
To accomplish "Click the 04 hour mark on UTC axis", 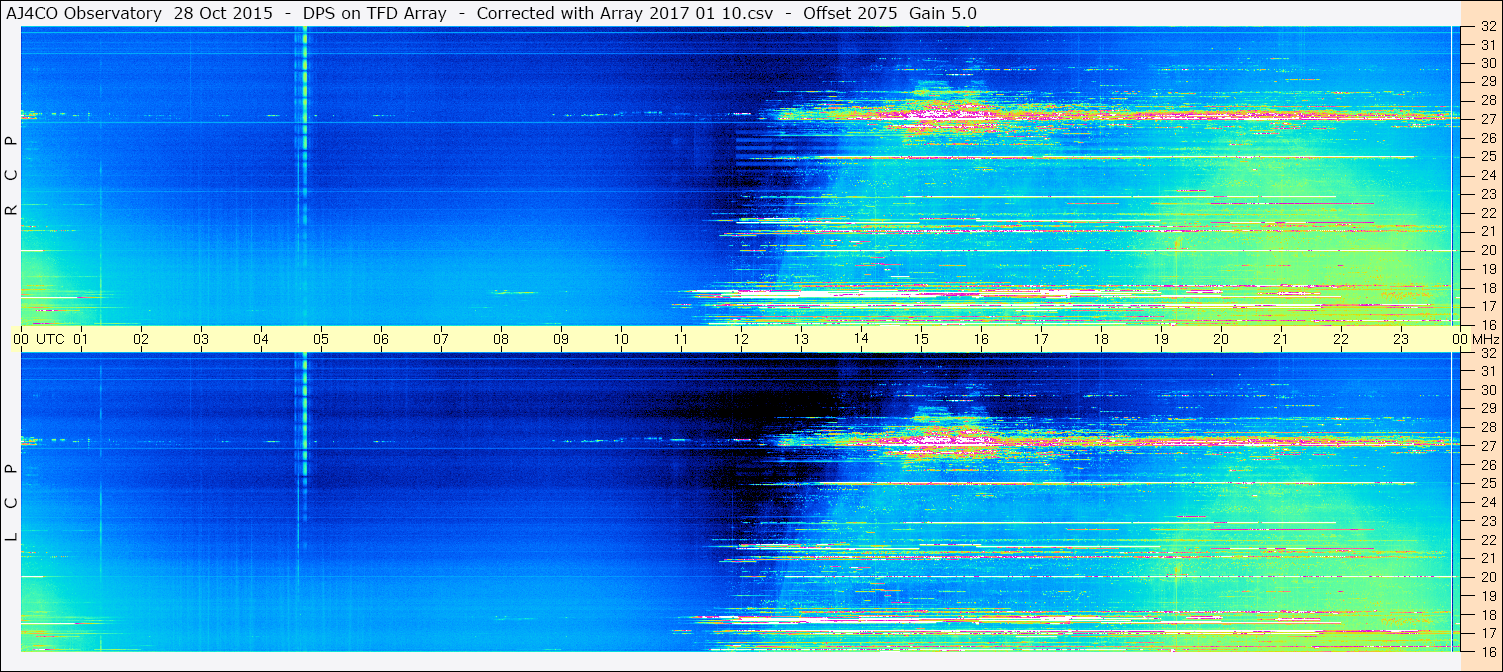I will [x=261, y=339].
